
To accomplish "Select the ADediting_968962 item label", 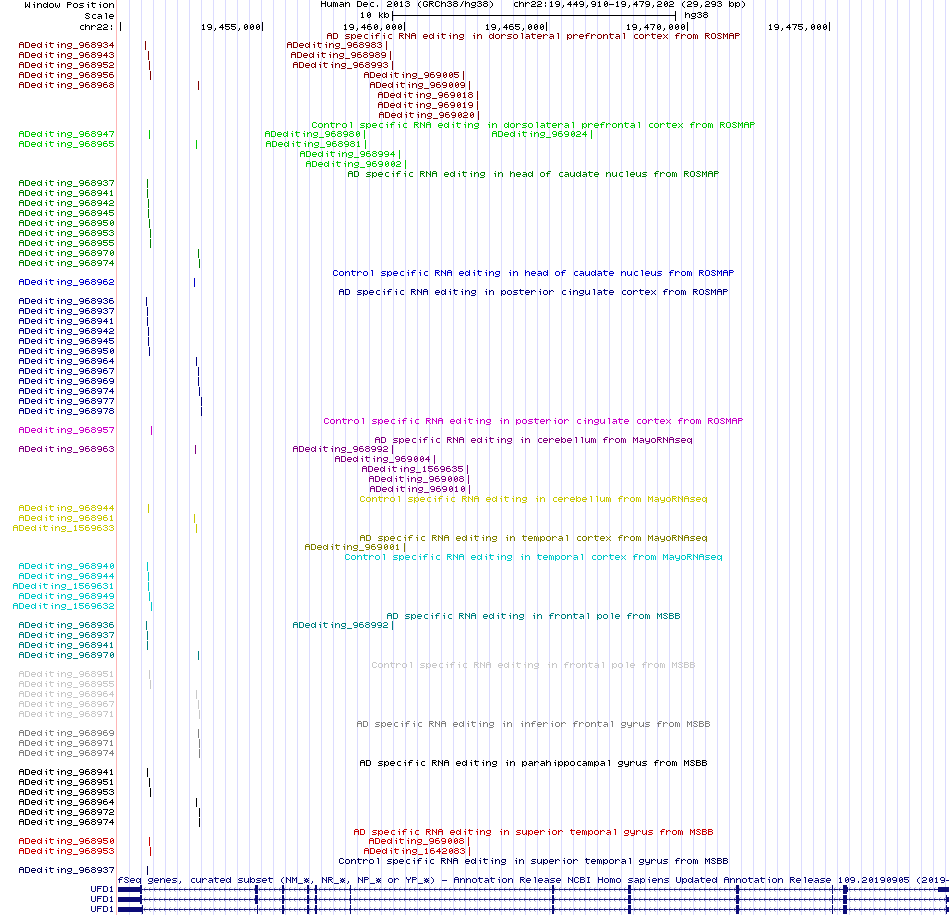I will click(66, 282).
